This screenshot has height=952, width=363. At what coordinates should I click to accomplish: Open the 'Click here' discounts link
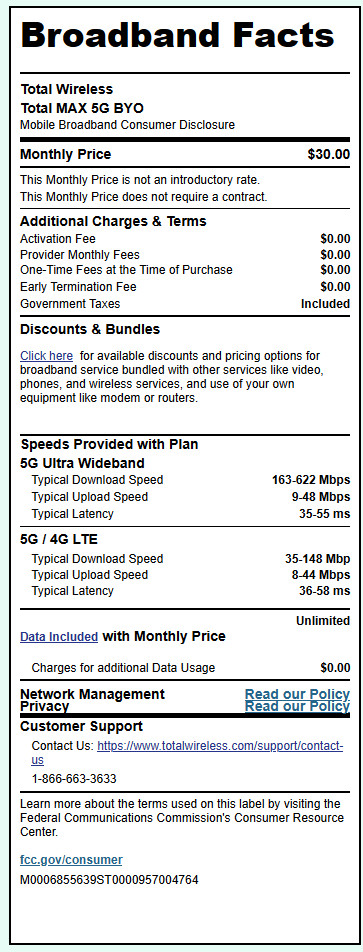tap(46, 356)
